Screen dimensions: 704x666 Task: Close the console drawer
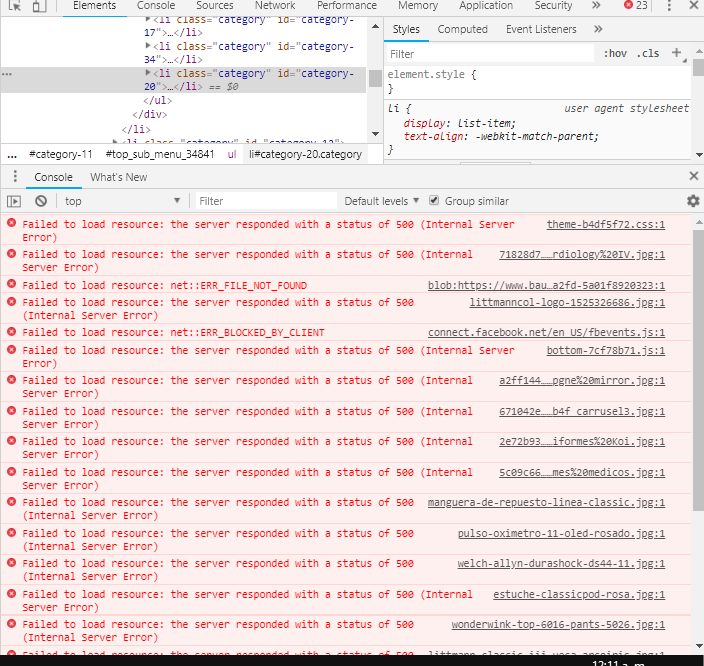[x=694, y=176]
